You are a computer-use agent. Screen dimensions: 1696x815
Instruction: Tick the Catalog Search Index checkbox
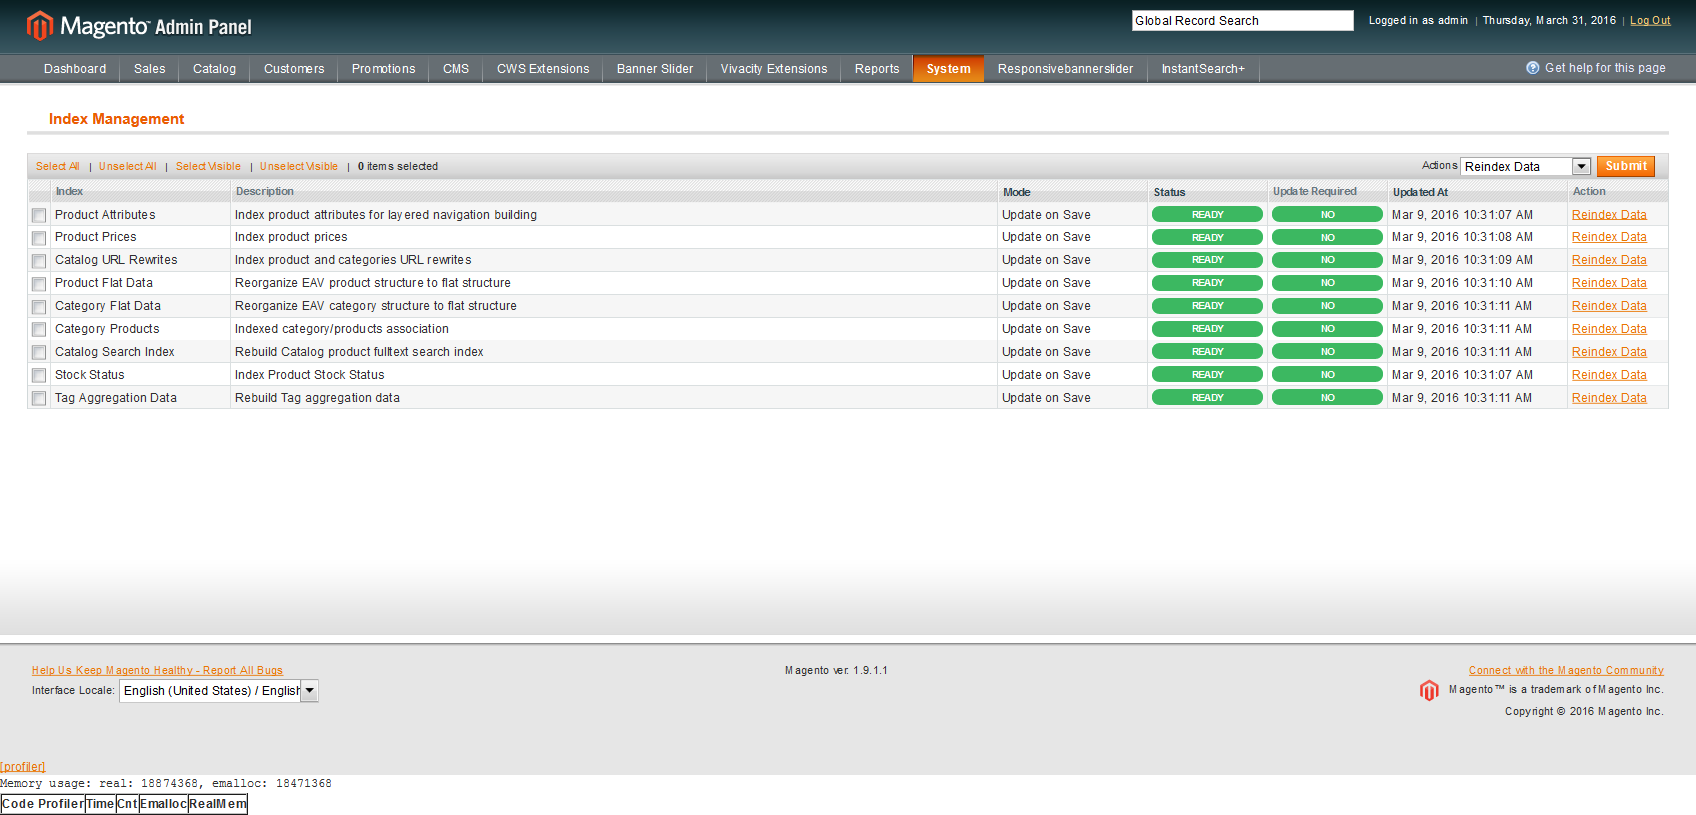[x=39, y=352]
